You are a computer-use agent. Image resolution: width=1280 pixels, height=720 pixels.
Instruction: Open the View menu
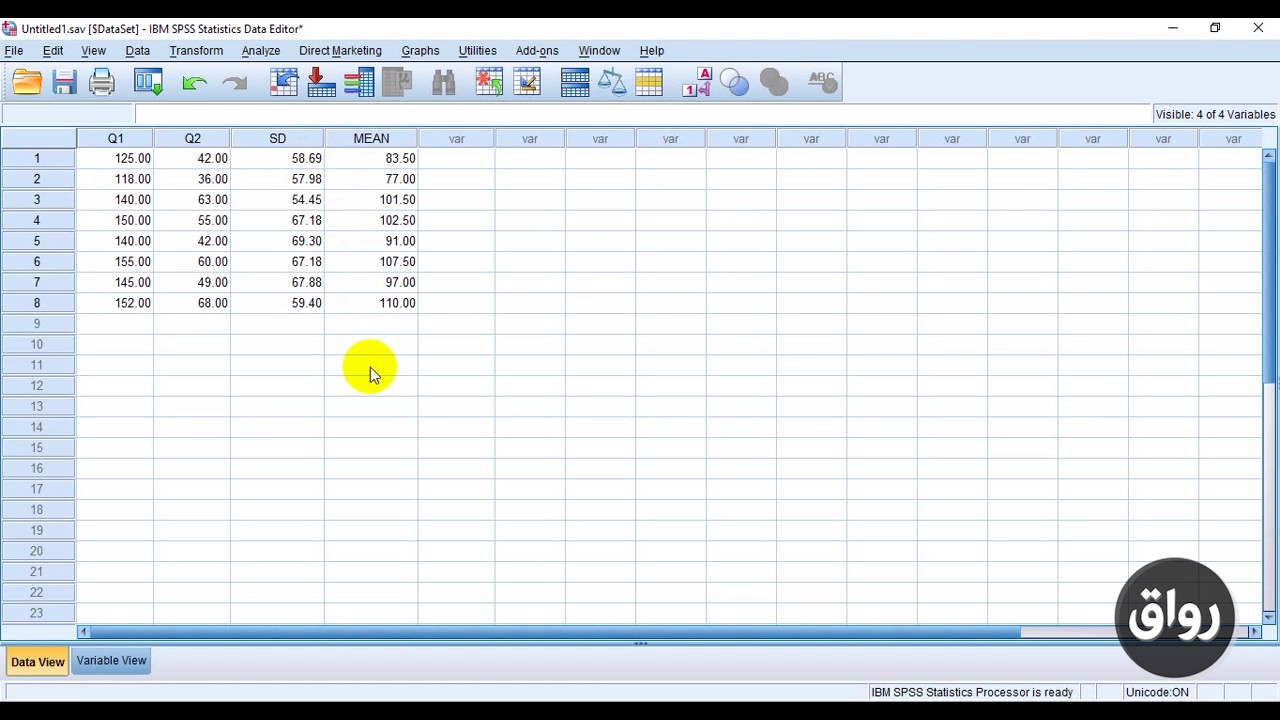pyautogui.click(x=93, y=50)
